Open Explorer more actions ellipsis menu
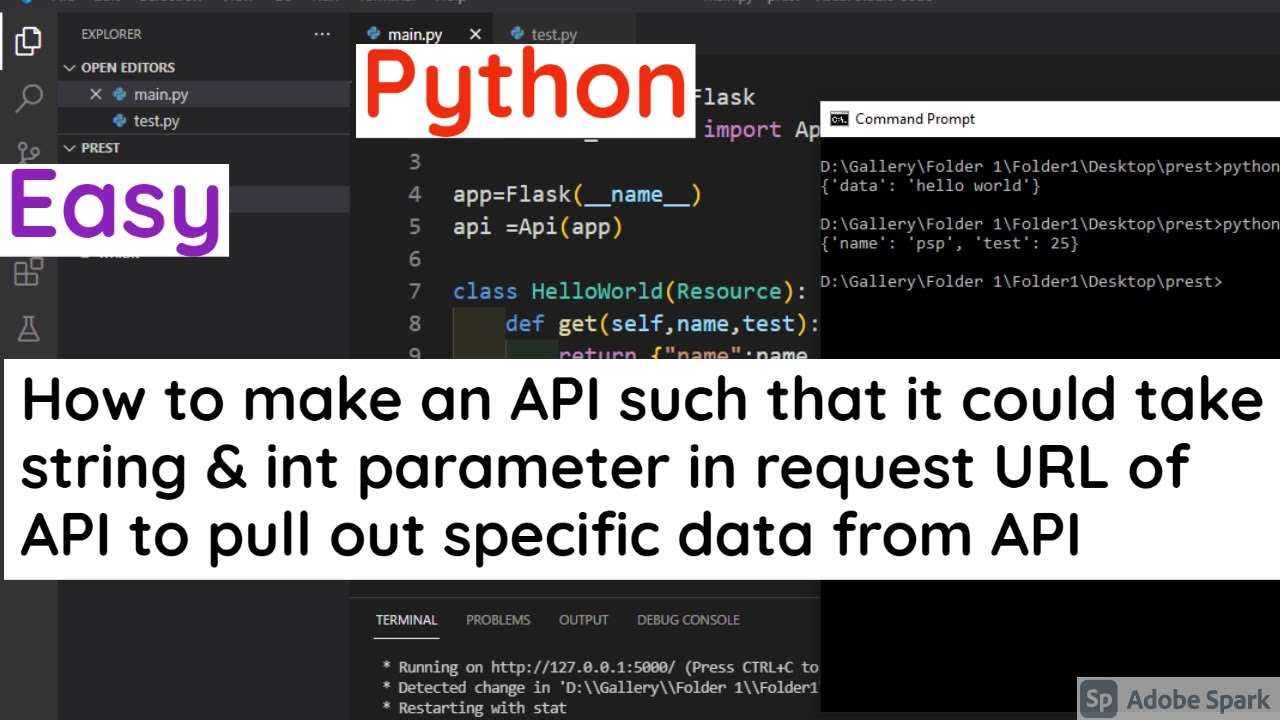The image size is (1280, 720). click(x=322, y=34)
